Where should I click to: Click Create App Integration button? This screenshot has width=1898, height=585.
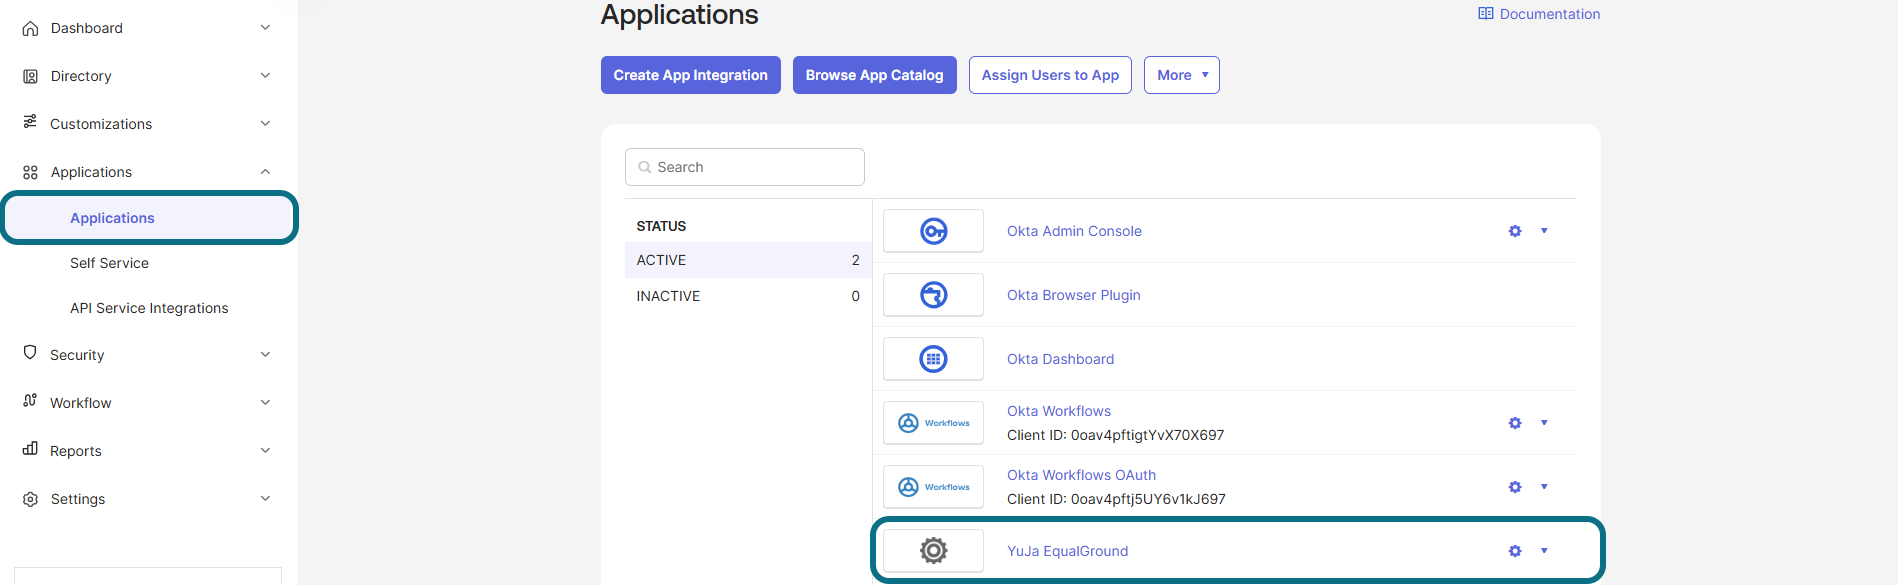tap(690, 75)
